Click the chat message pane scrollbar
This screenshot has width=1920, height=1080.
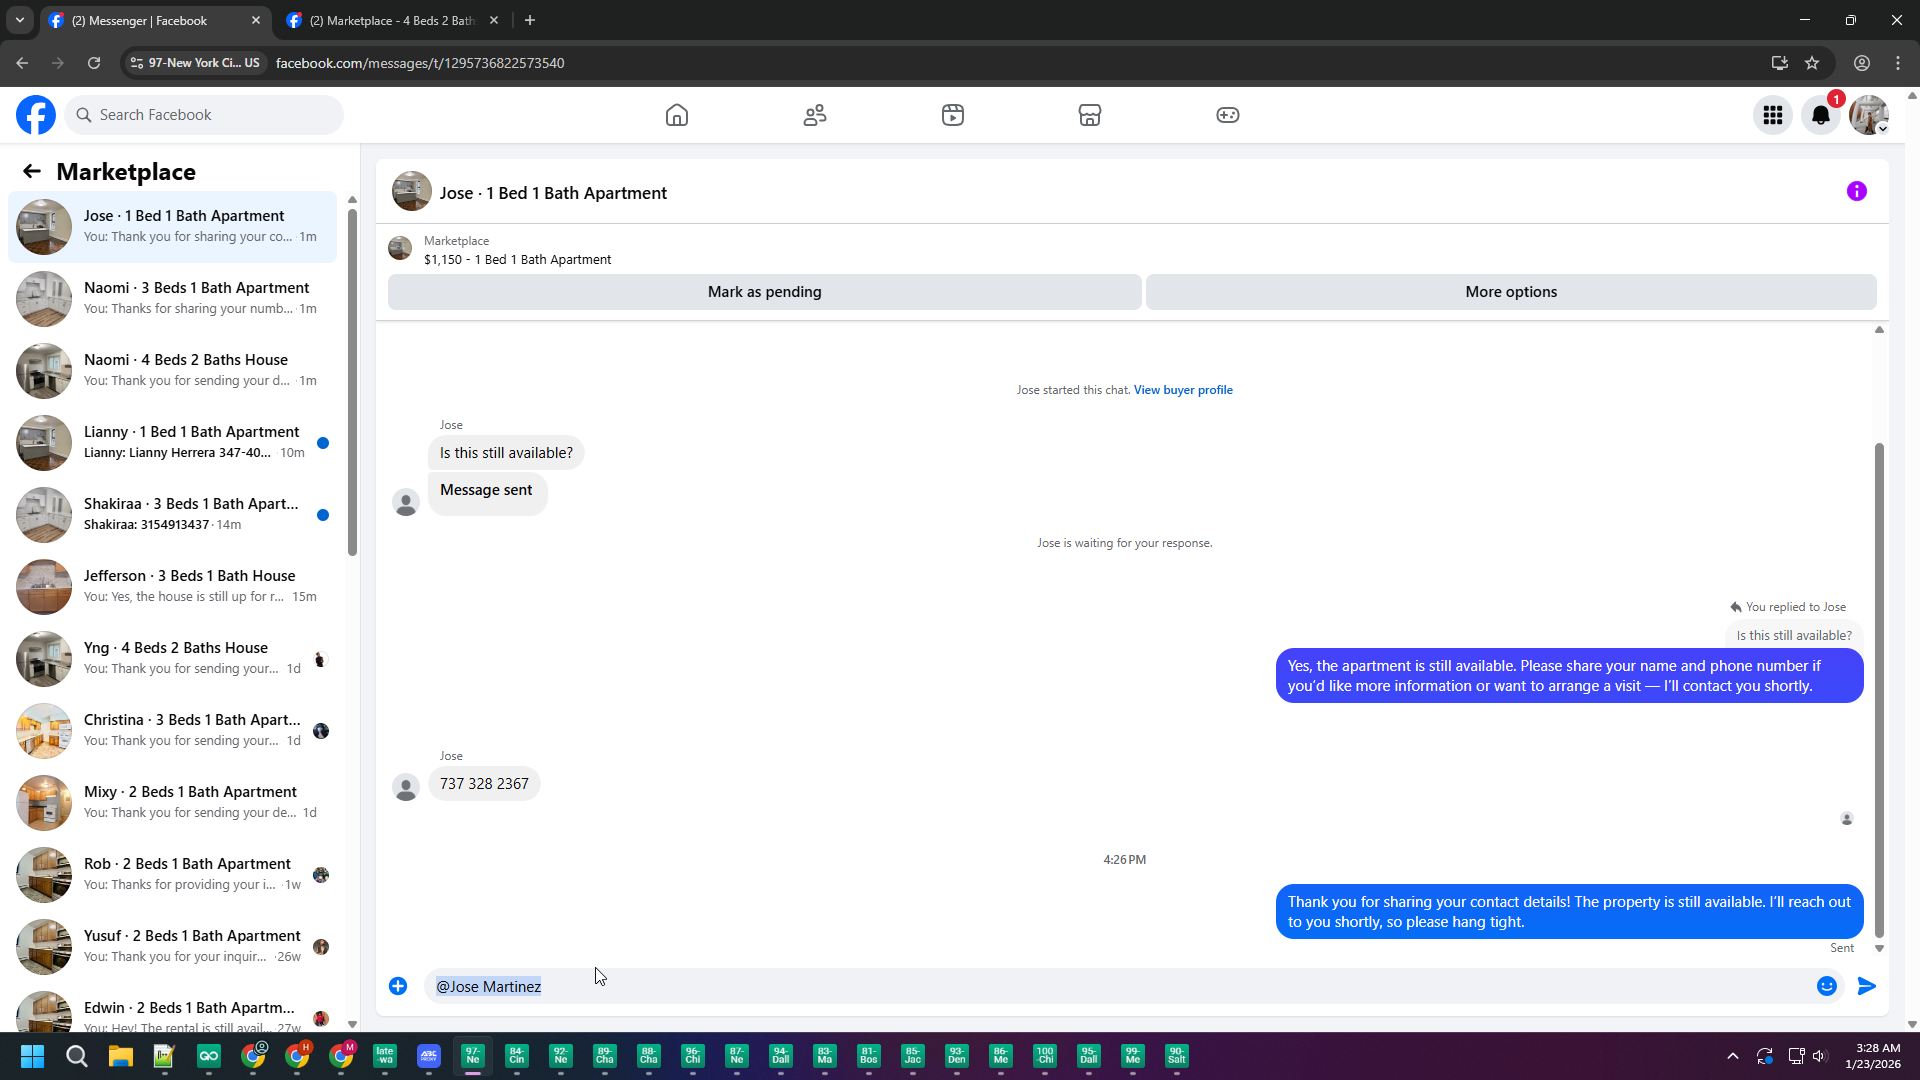pyautogui.click(x=1879, y=690)
